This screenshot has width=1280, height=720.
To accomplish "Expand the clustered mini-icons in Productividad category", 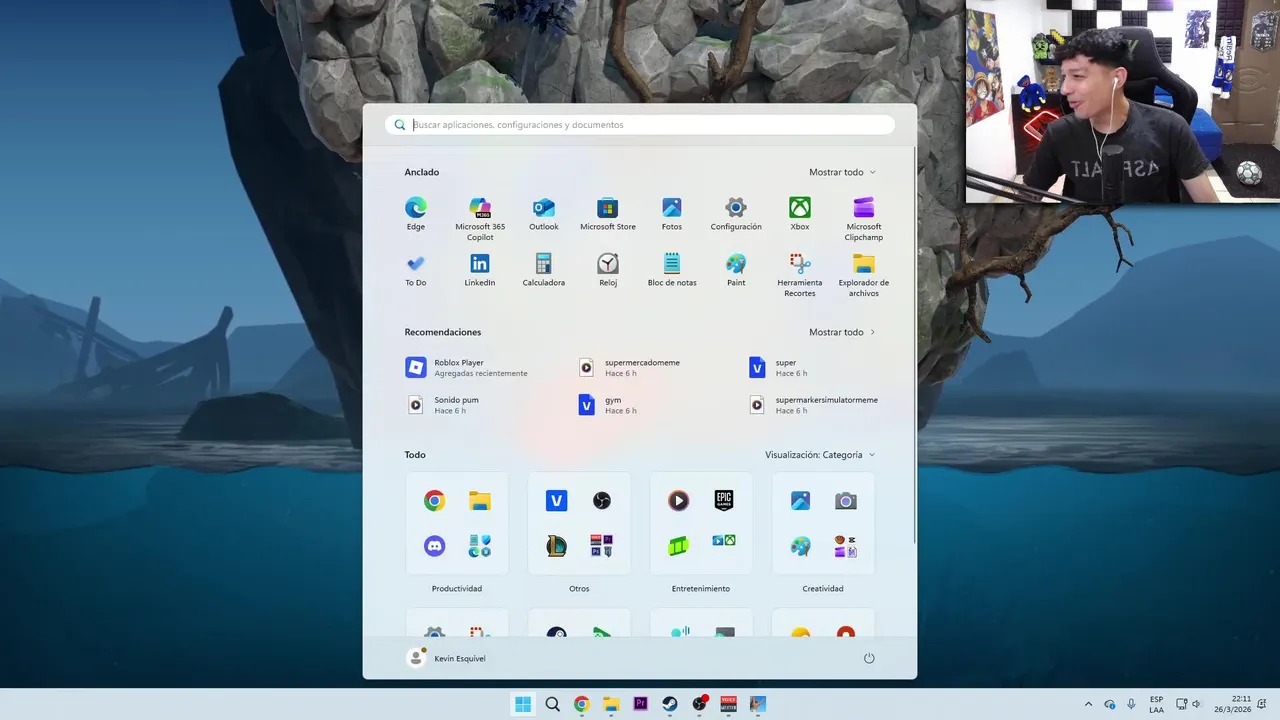I will (480, 546).
